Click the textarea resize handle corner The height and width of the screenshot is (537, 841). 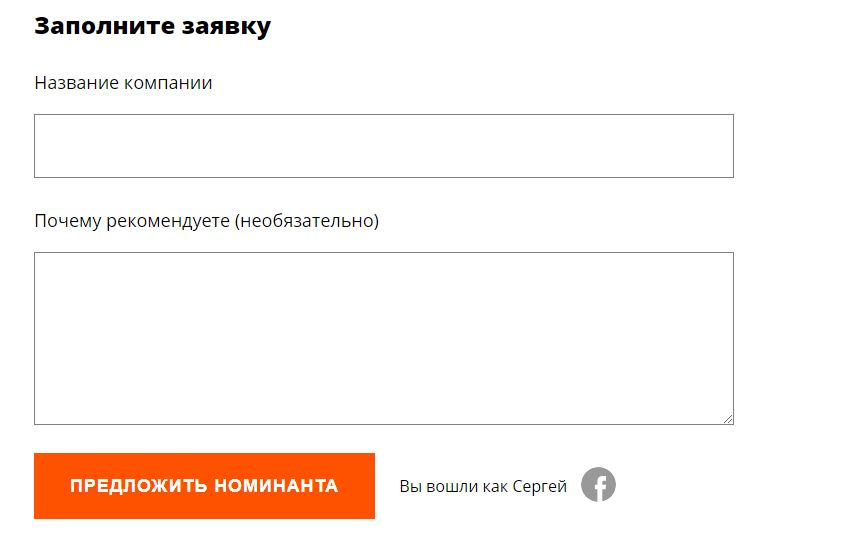(x=728, y=419)
